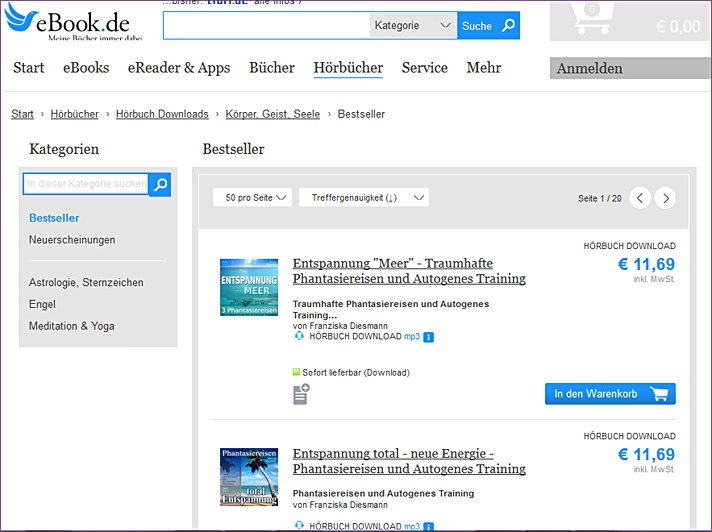Expand the 50 pro Seite dropdown
The height and width of the screenshot is (532, 712).
coord(252,198)
